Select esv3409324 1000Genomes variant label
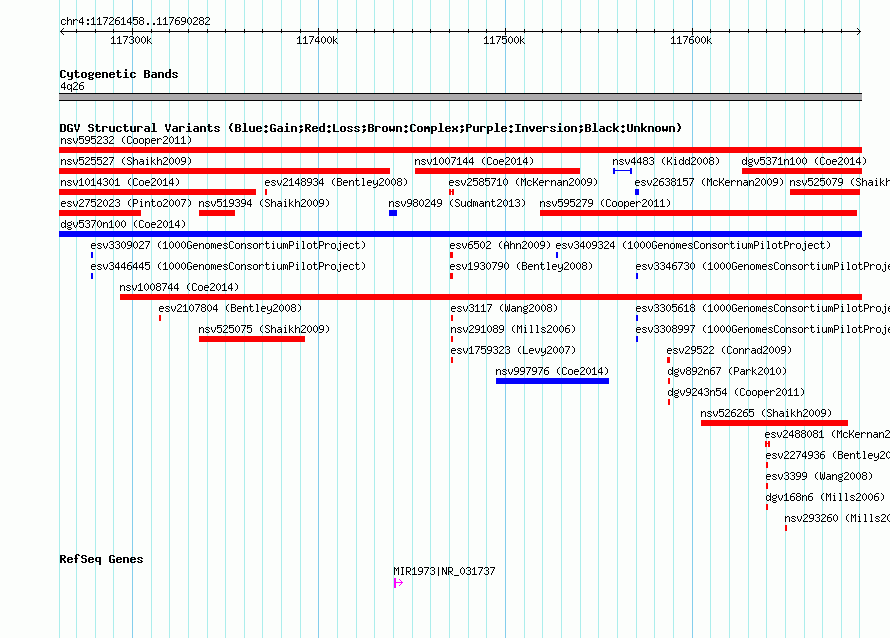The height and width of the screenshot is (638, 890). point(693,245)
